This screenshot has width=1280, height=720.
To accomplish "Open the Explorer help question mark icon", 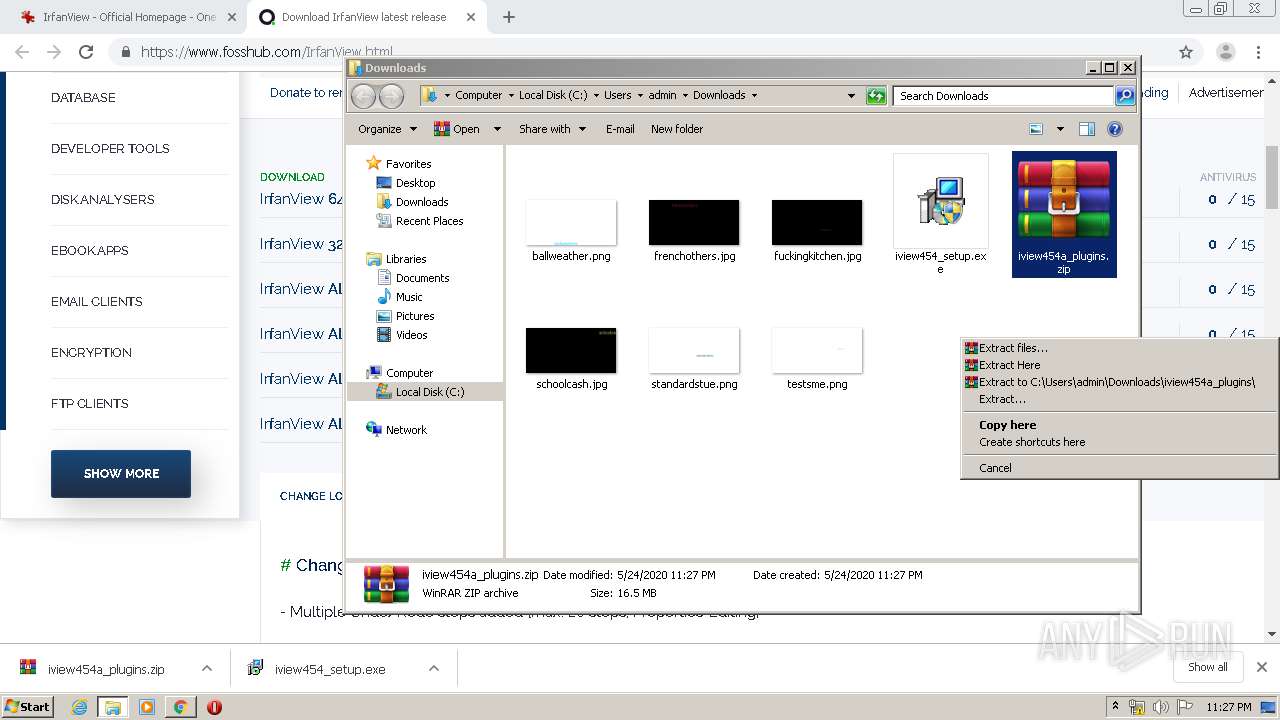I will (1115, 129).
